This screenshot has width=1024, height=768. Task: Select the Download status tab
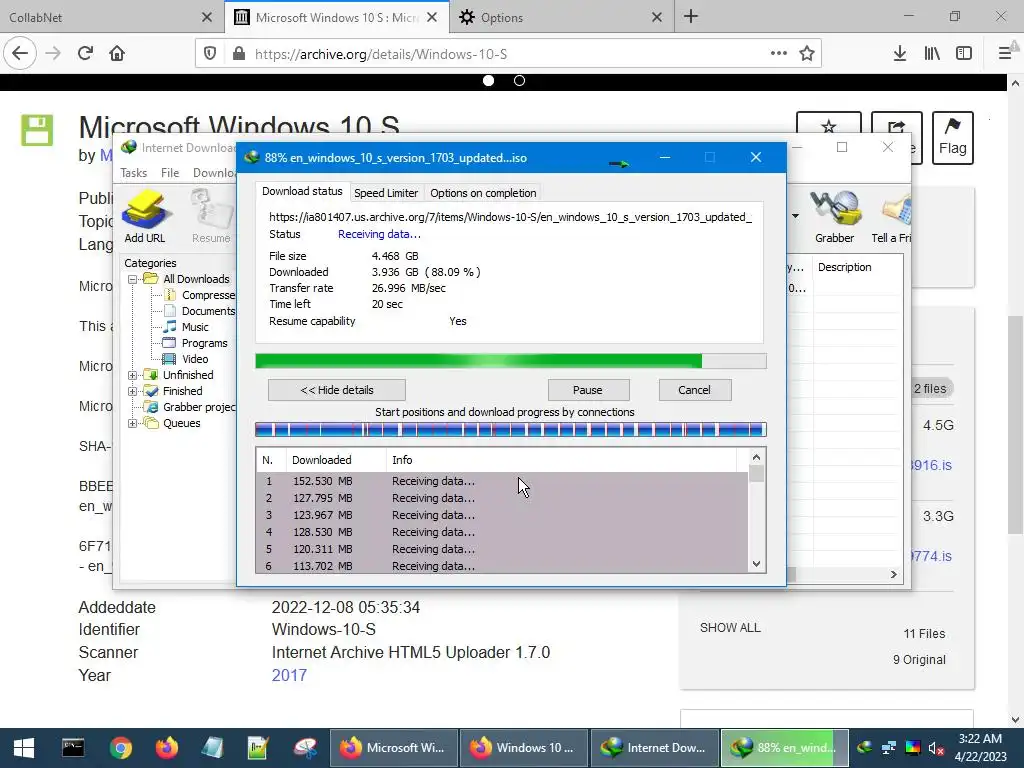[x=302, y=191]
